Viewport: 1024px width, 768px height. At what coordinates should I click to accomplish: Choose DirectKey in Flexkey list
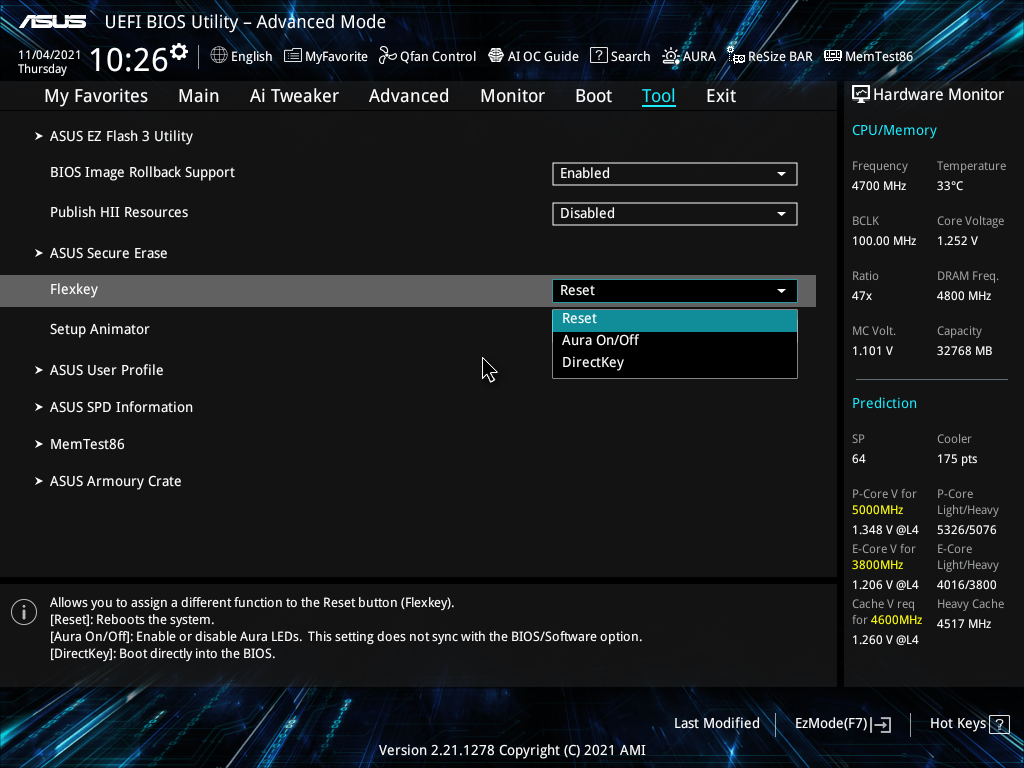point(675,362)
